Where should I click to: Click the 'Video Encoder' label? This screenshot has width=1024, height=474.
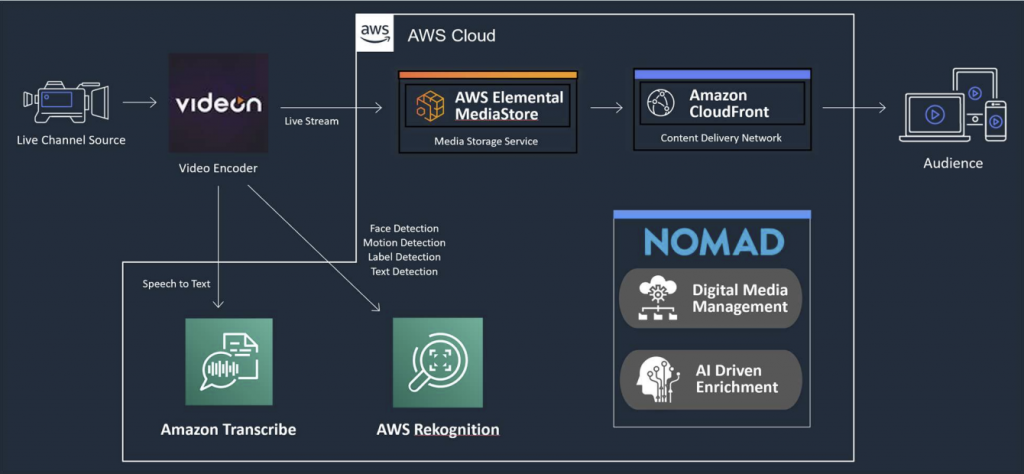coord(218,168)
